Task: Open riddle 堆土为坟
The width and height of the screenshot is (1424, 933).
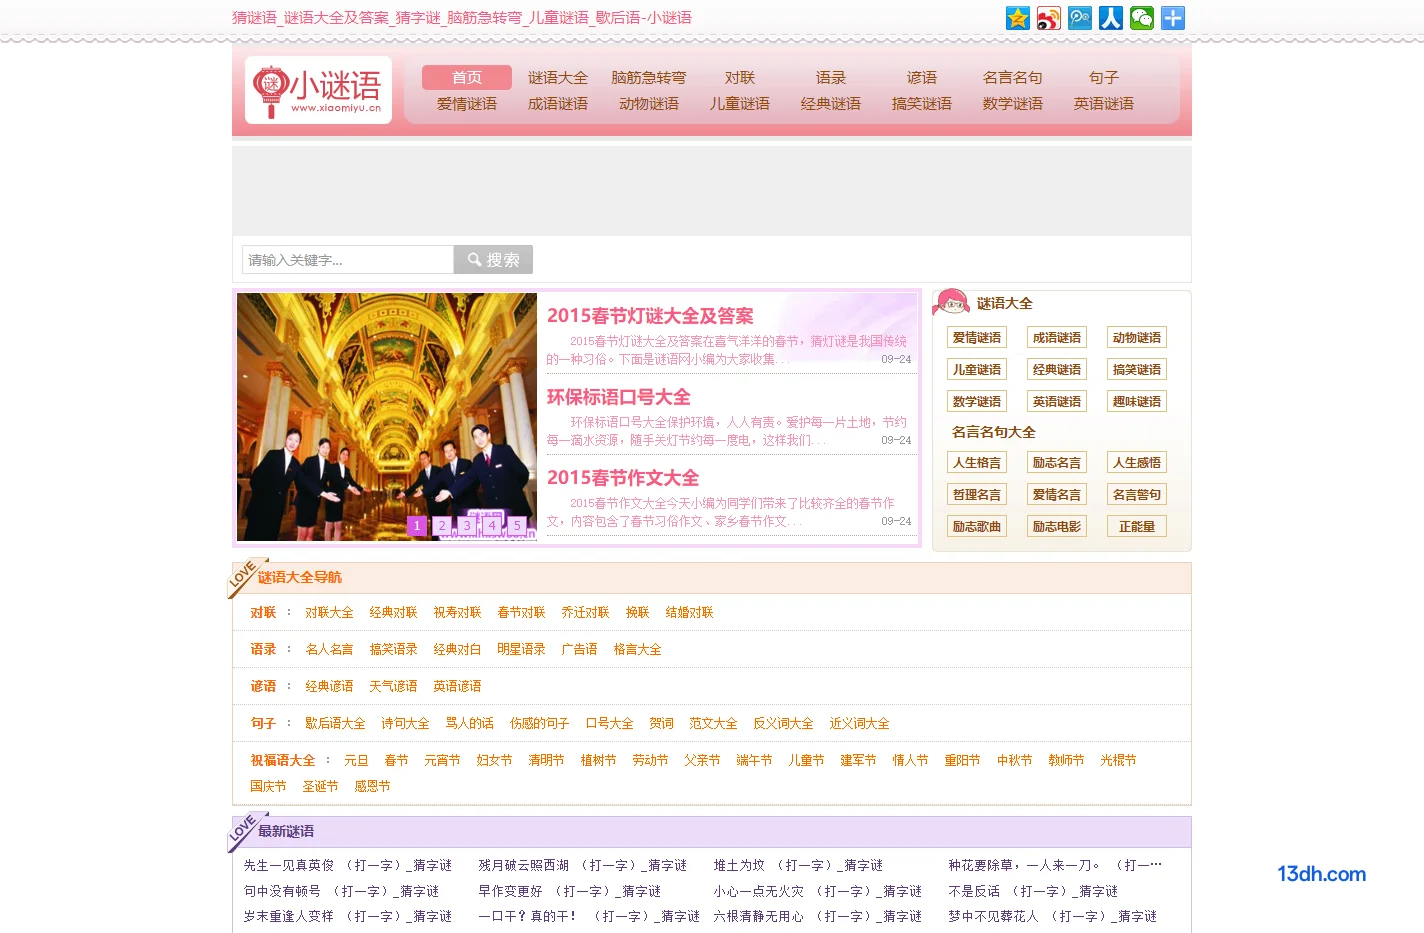Action: point(798,866)
